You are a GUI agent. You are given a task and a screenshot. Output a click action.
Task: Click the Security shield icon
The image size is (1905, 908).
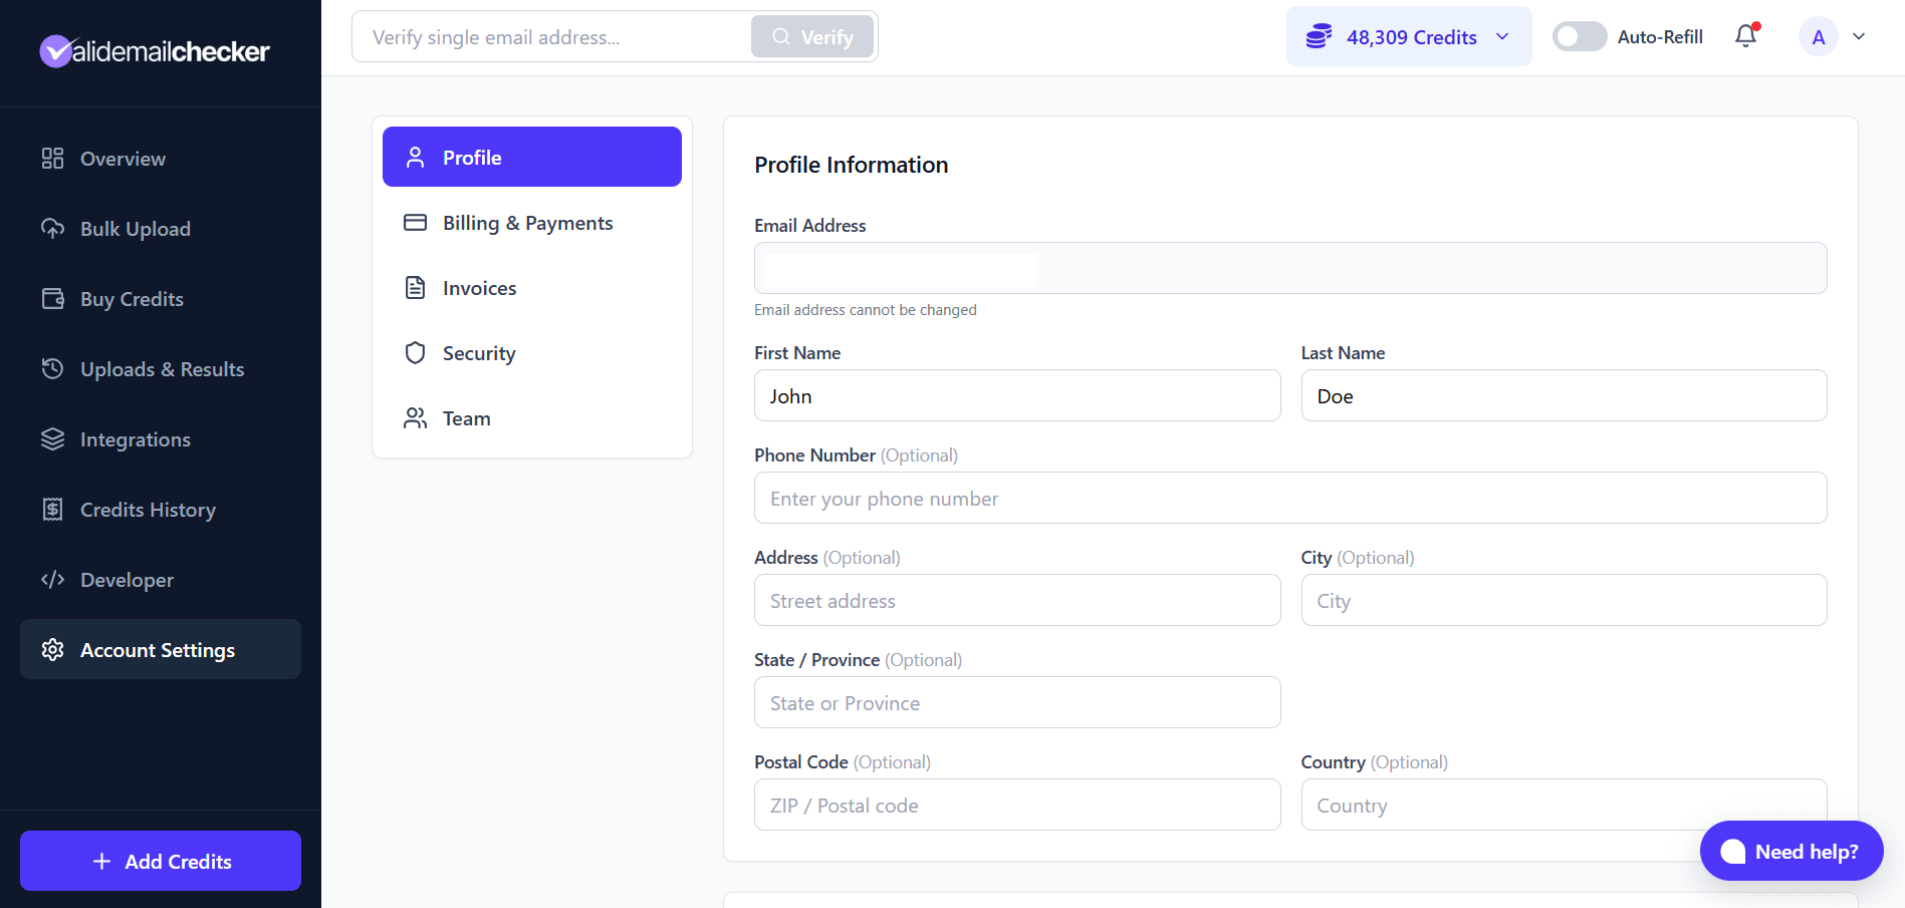coord(415,352)
